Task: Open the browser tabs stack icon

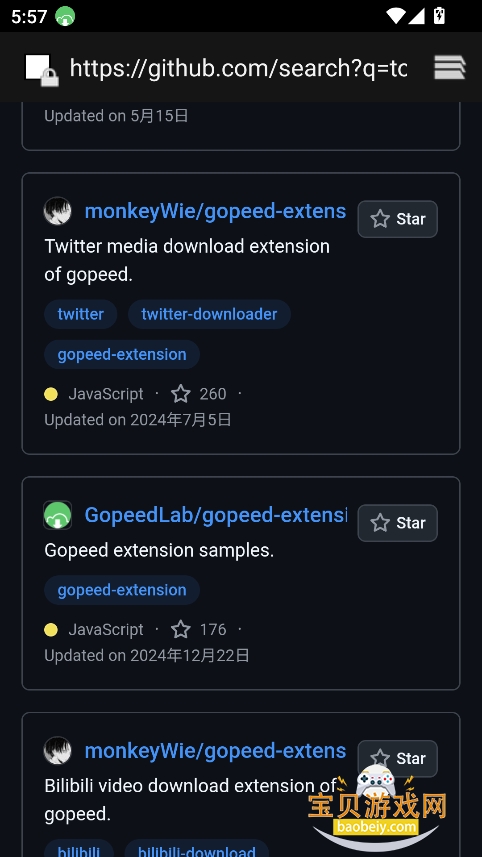Action: tap(450, 68)
